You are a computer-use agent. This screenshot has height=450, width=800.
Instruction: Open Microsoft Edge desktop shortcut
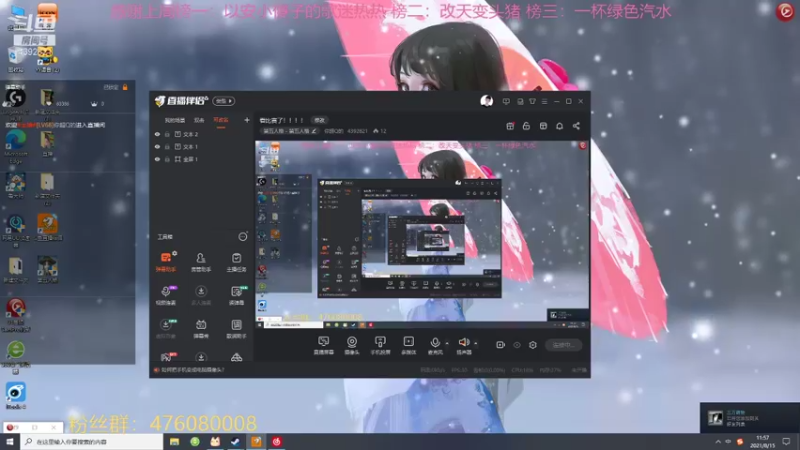16,146
